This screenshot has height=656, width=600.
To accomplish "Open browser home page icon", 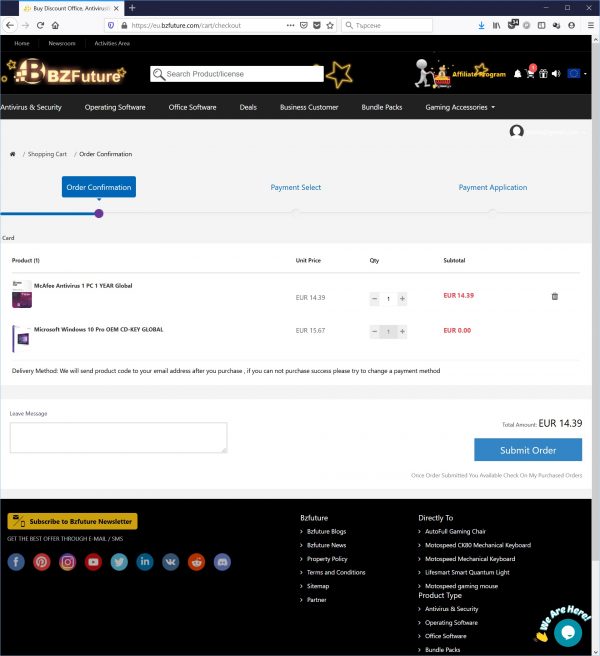I will tap(55, 25).
